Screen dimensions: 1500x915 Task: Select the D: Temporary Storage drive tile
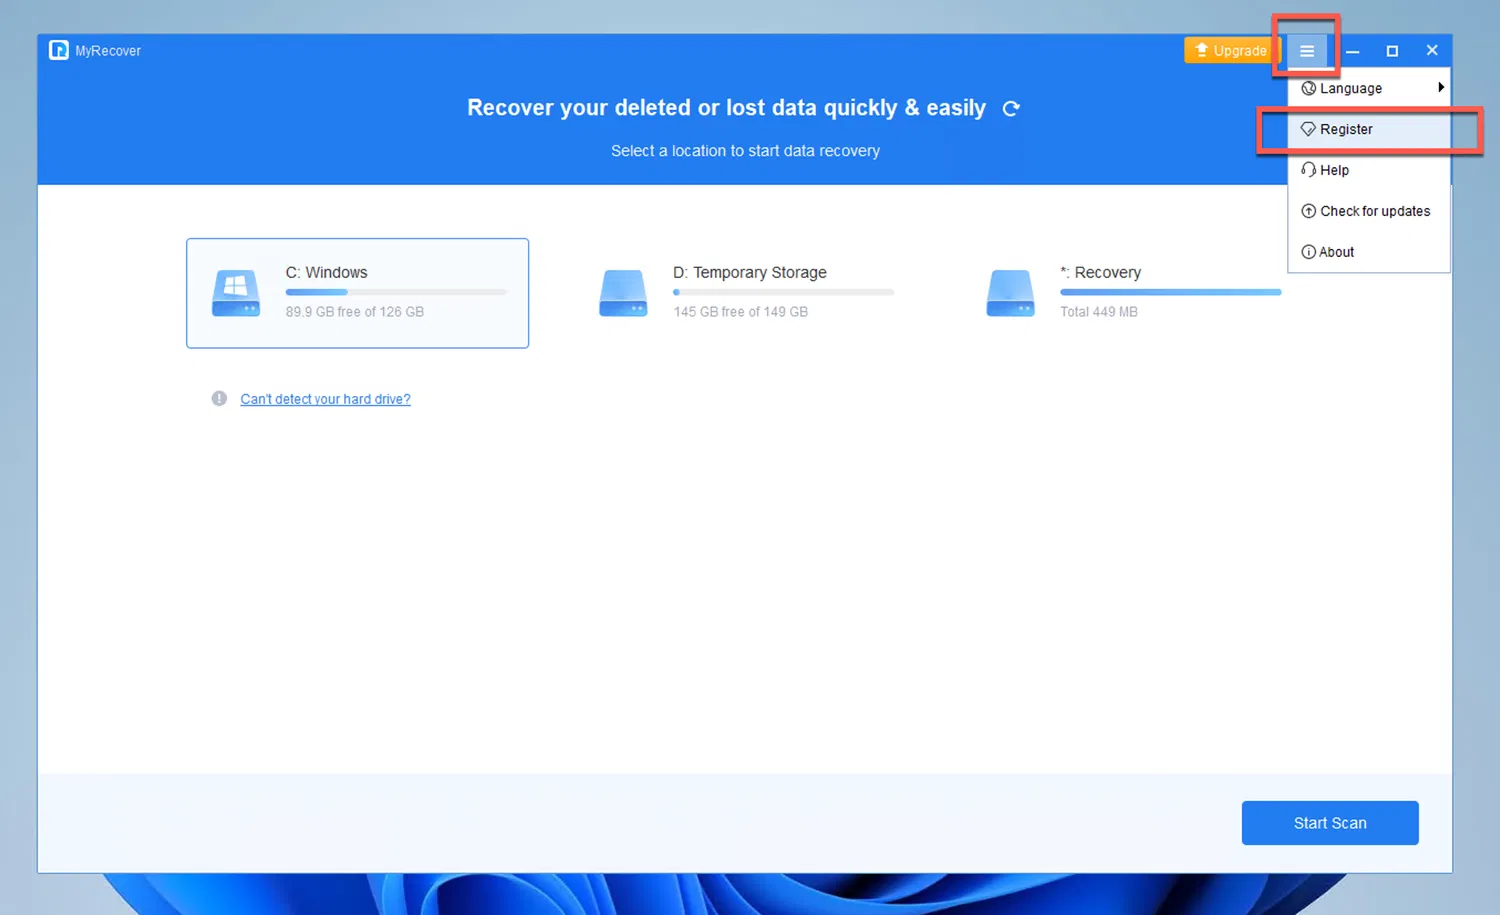pyautogui.click(x=745, y=293)
